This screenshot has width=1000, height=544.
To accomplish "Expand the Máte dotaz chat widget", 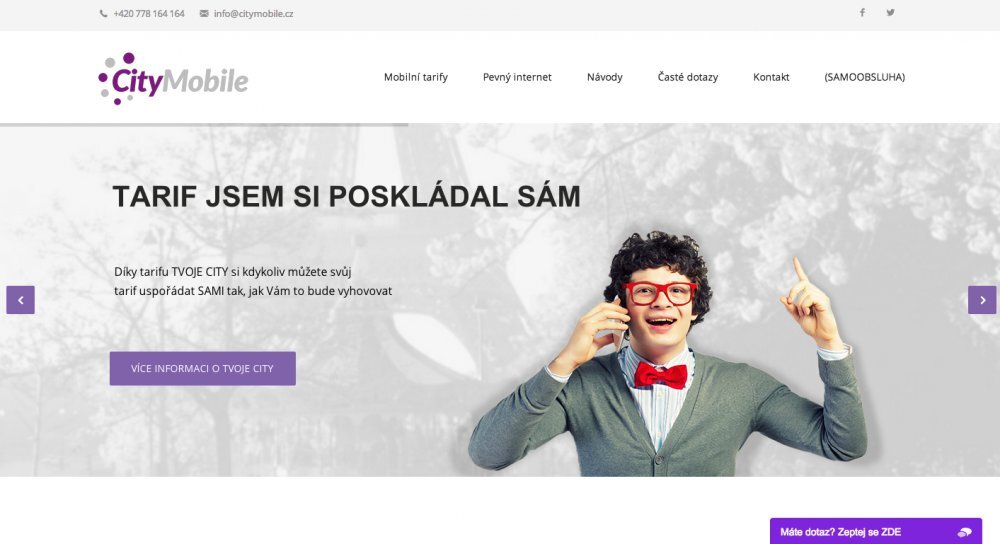I will pos(876,531).
